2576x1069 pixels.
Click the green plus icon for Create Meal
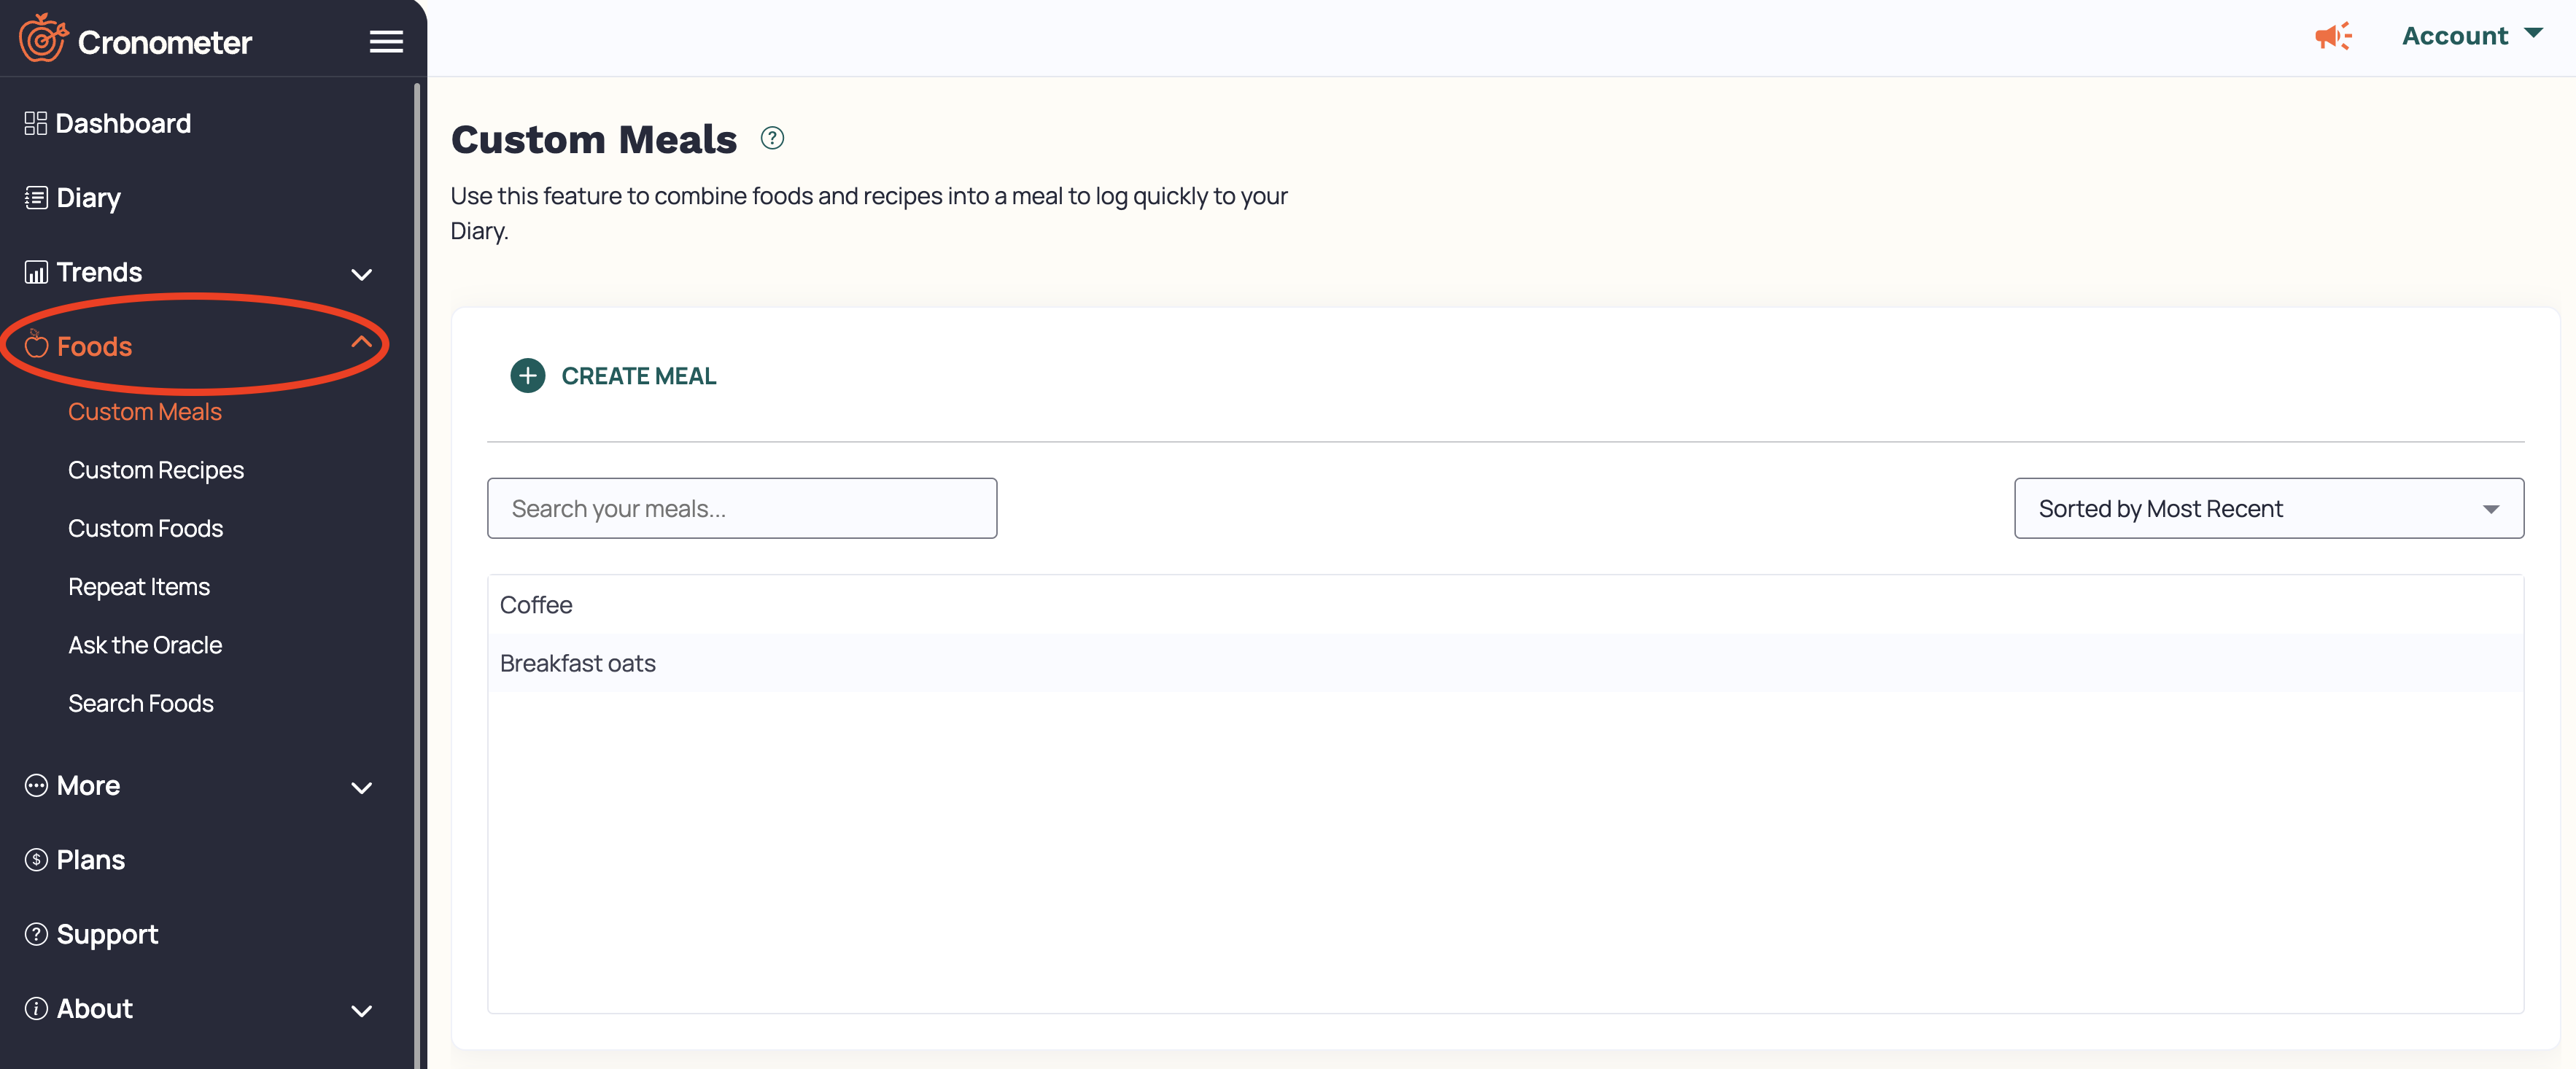528,376
